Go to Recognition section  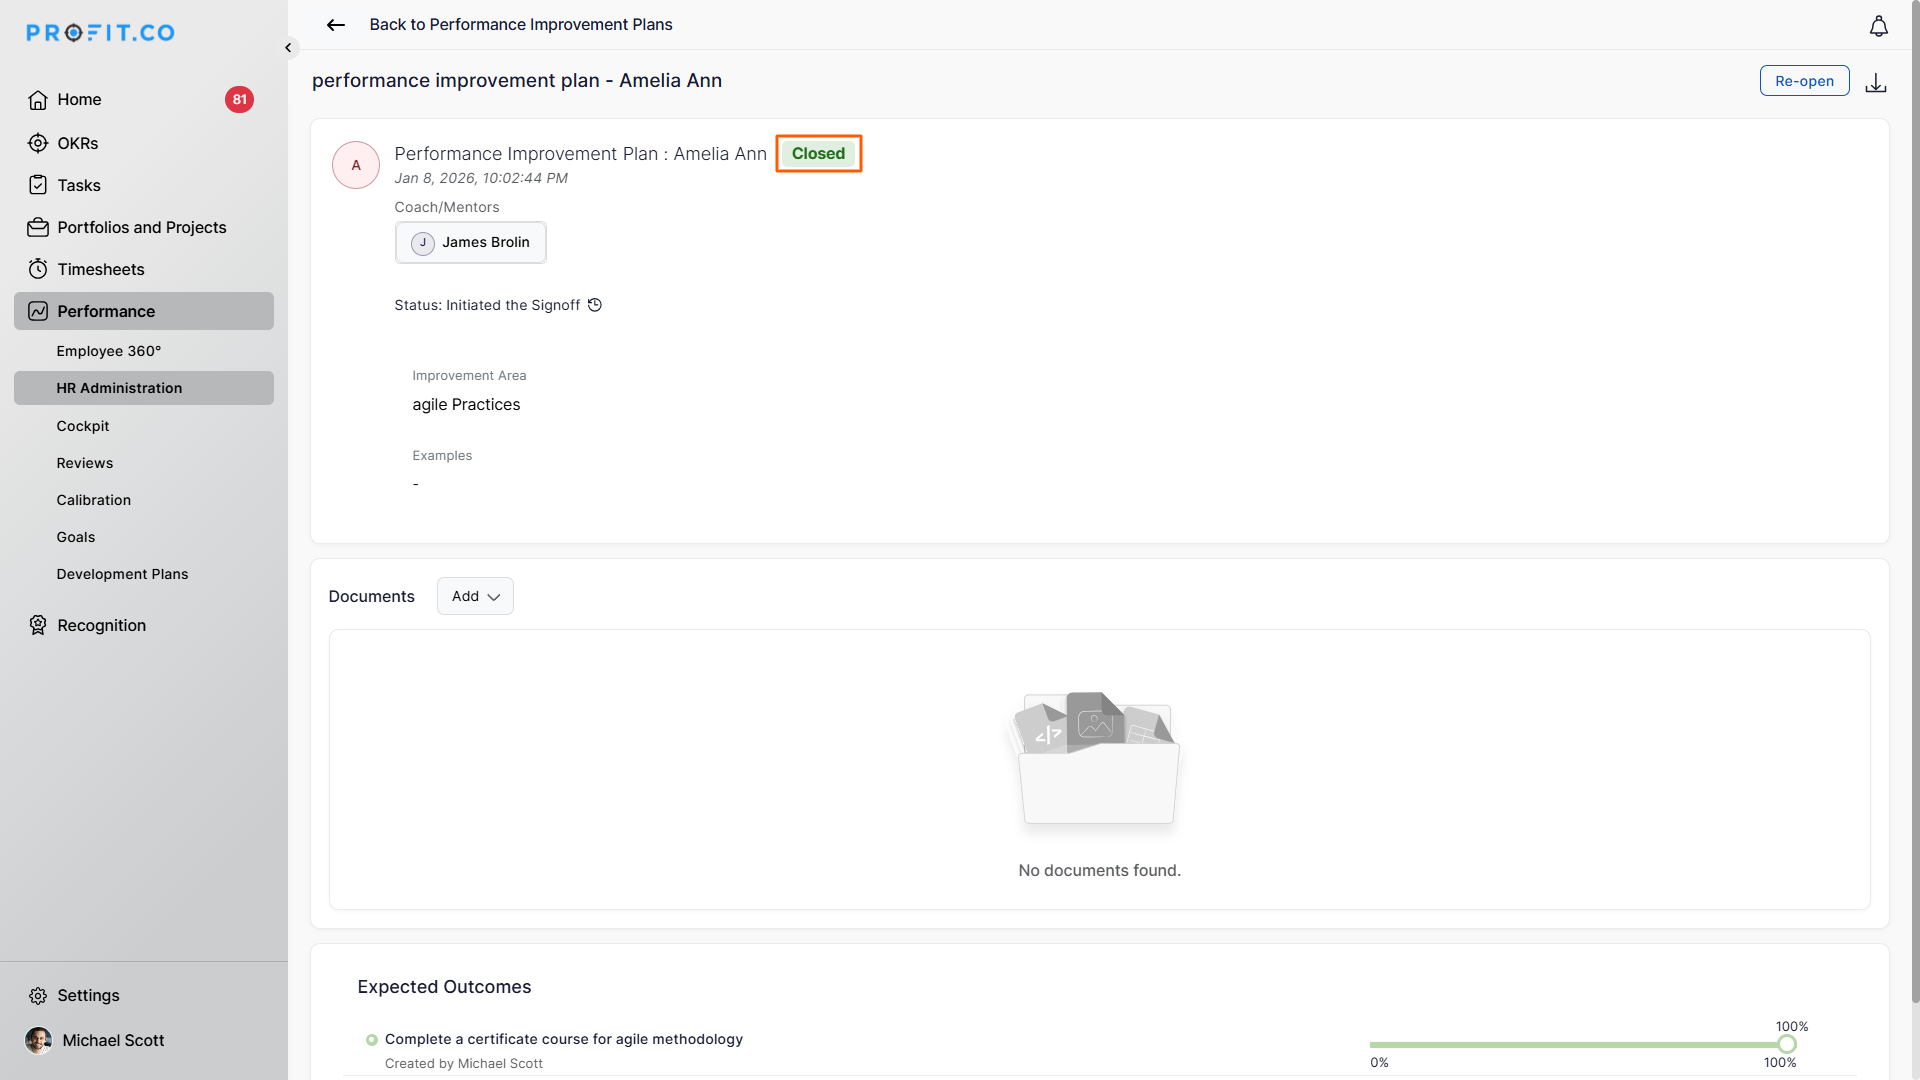pos(101,625)
